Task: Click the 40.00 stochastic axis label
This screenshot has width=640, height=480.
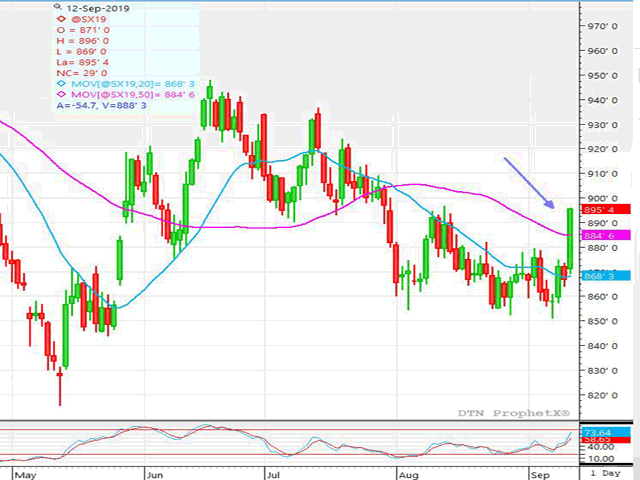Action: click(600, 447)
